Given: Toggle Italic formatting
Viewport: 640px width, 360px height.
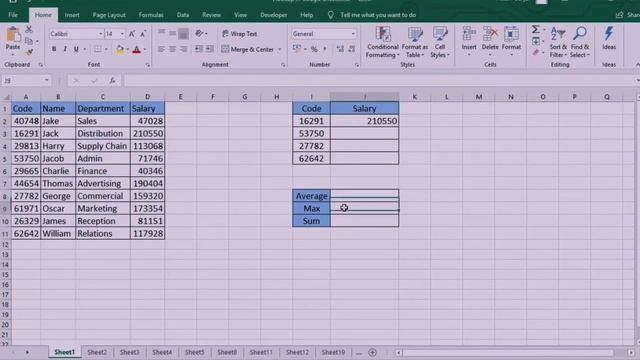Looking at the screenshot, I should coord(65,49).
